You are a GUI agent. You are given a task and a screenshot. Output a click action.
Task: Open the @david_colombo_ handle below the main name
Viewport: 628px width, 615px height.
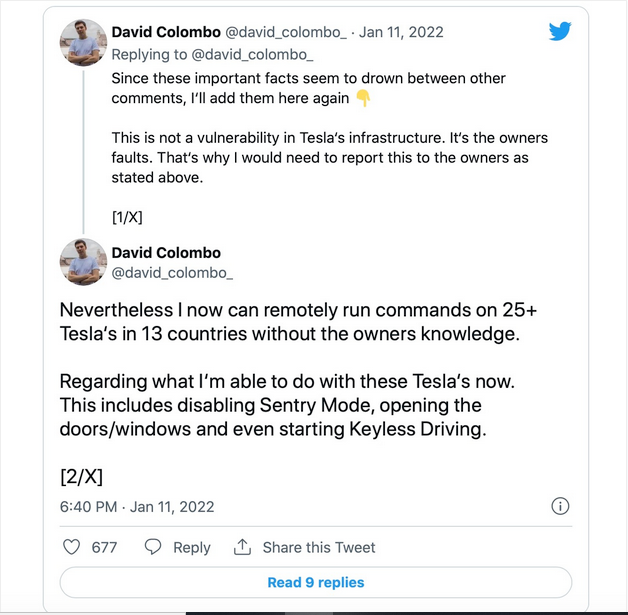172,272
